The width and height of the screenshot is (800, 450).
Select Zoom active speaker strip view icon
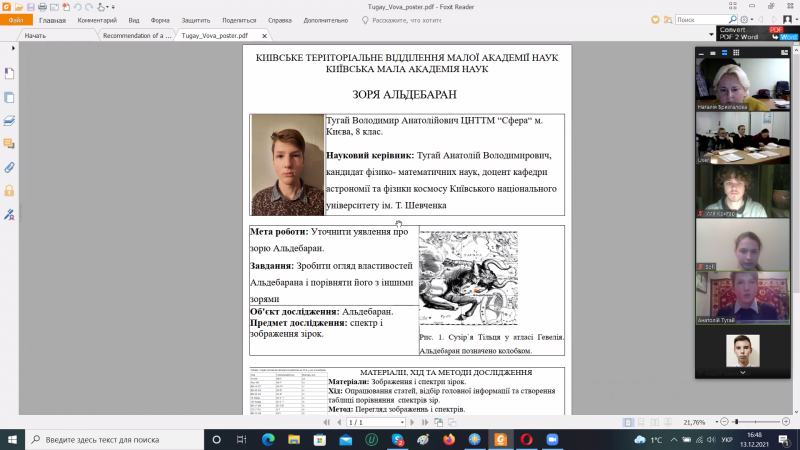coord(724,53)
